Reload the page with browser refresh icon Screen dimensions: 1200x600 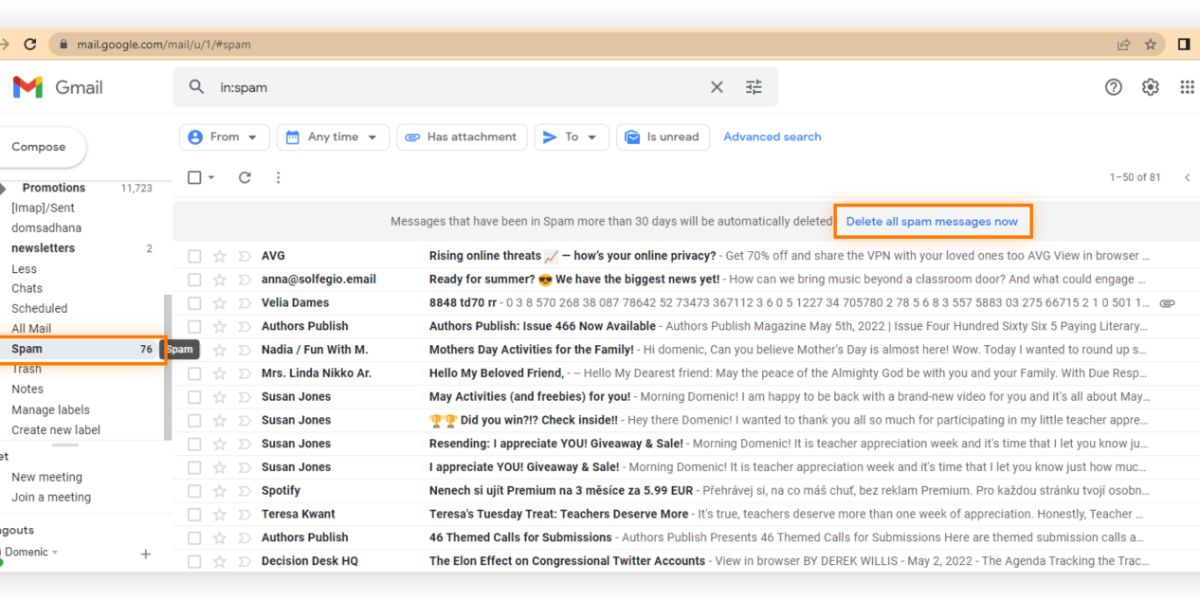30,44
